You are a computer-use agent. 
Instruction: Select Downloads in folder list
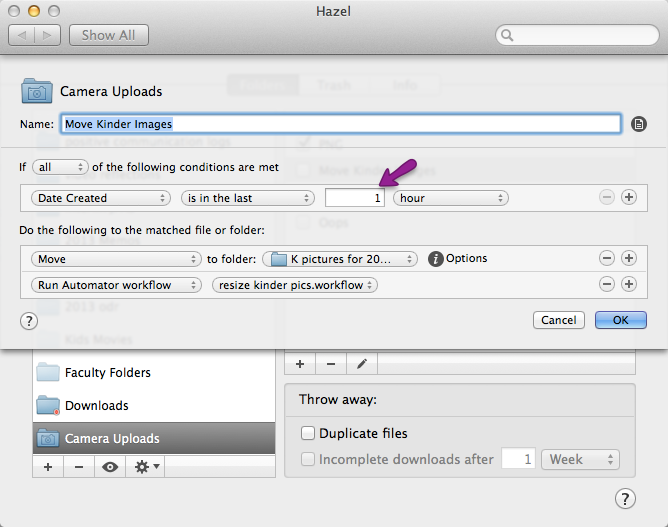click(x=154, y=405)
